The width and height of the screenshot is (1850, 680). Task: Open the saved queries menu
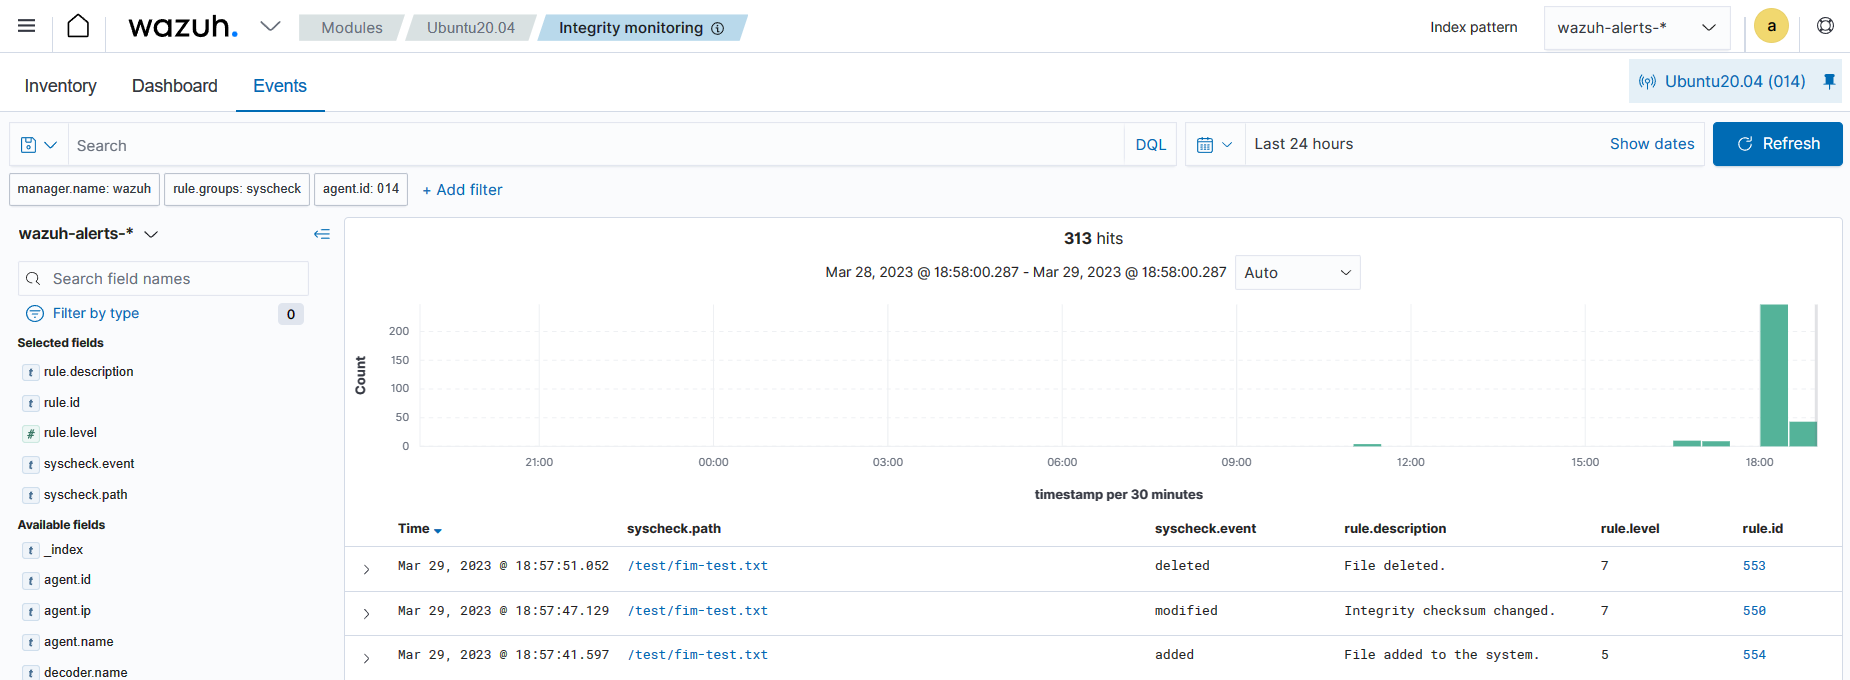click(39, 145)
